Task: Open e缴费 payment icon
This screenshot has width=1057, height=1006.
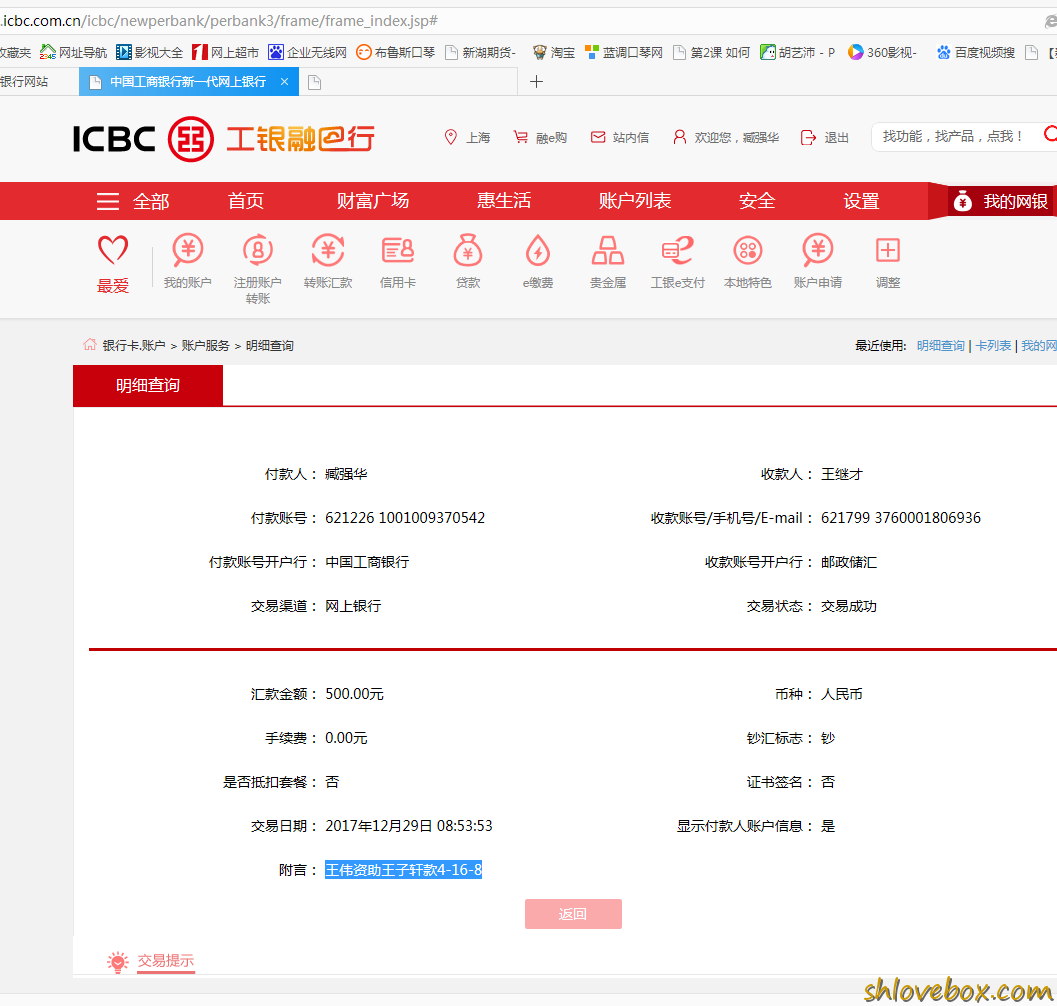Action: 538,250
